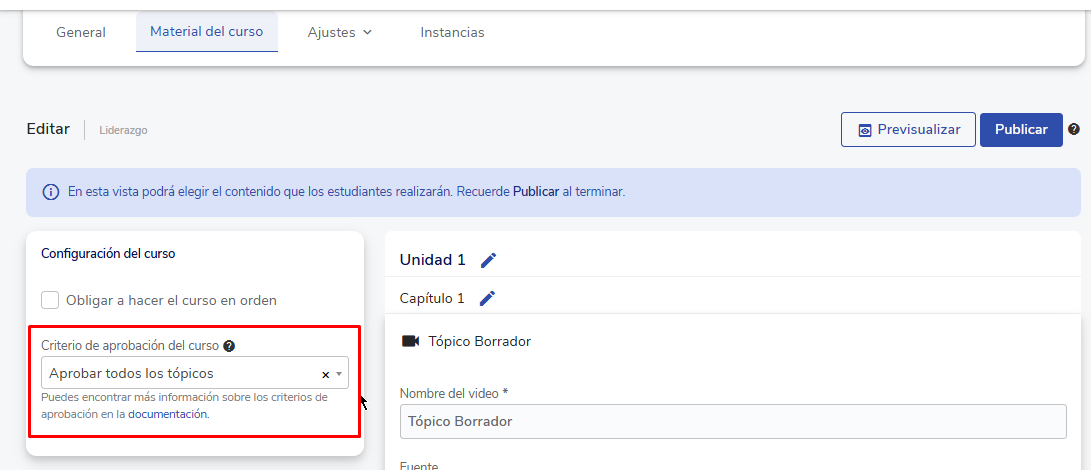Enable Obligar a hacer el curso en orden

point(50,300)
